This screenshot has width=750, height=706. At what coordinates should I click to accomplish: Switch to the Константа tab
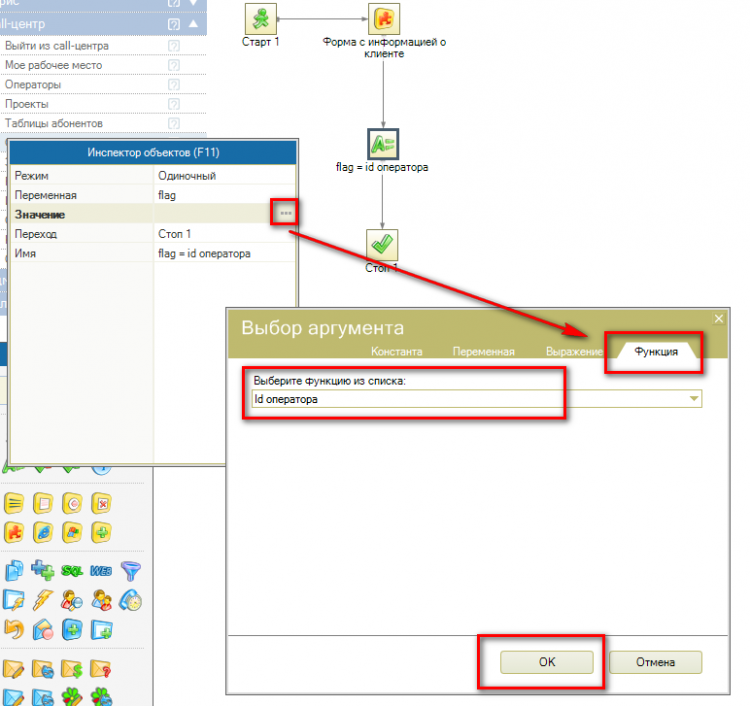(x=396, y=352)
